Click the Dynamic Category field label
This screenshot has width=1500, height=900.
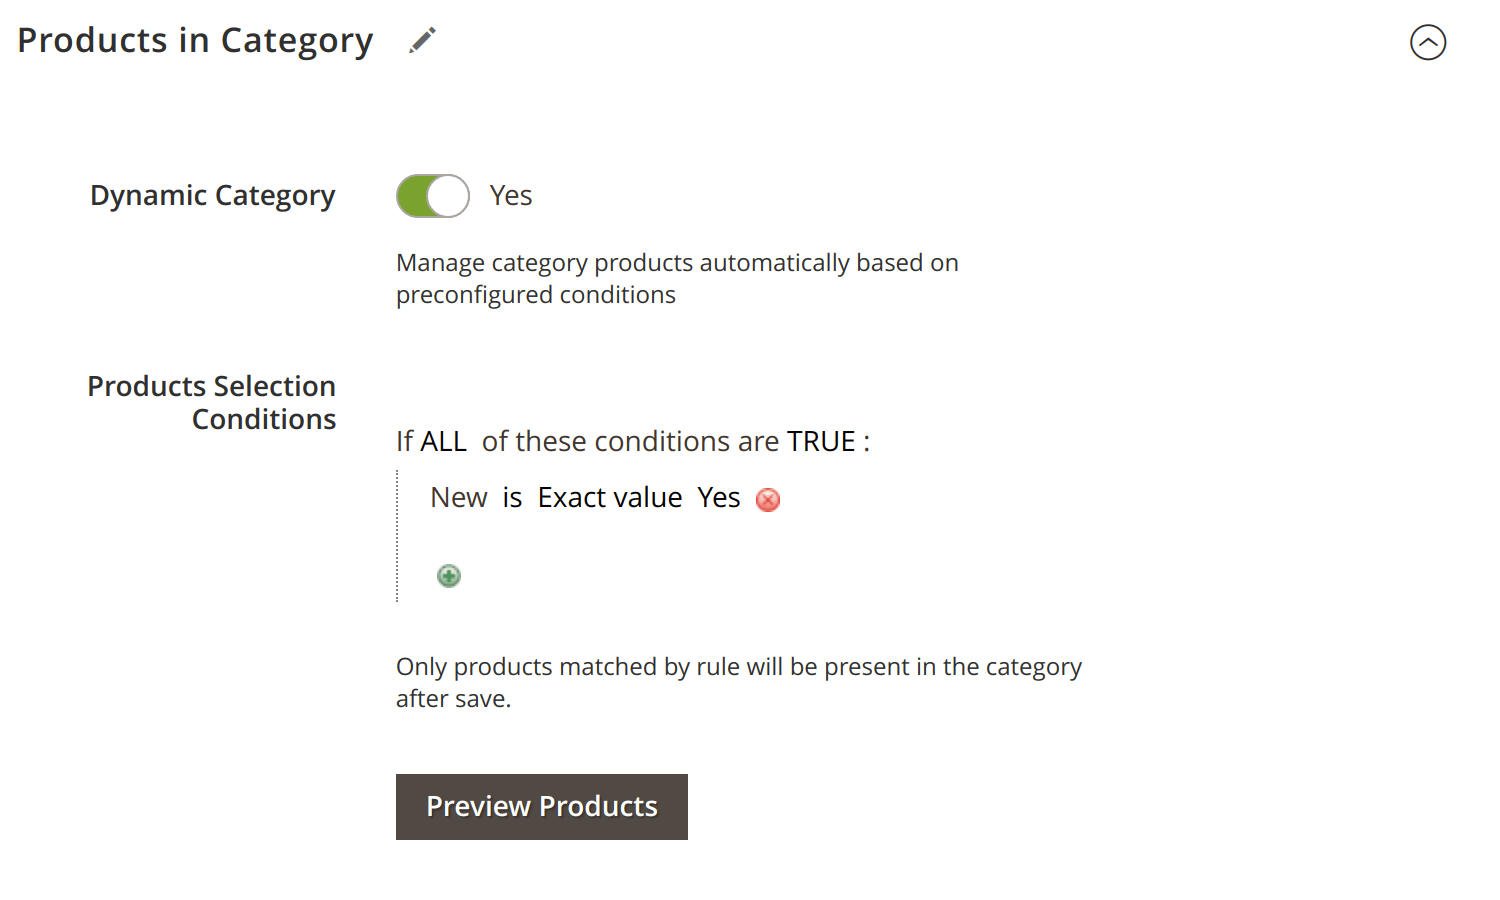click(213, 196)
